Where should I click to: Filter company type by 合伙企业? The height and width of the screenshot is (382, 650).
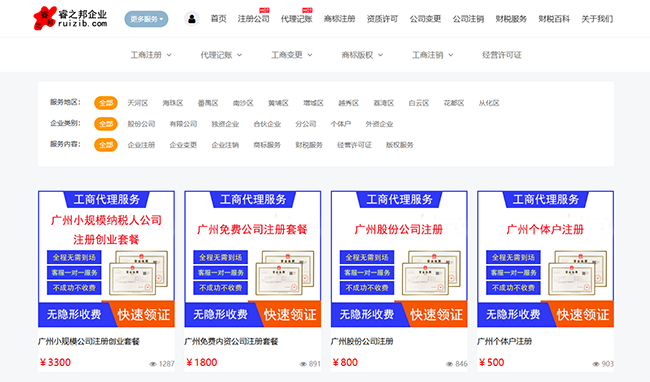267,124
